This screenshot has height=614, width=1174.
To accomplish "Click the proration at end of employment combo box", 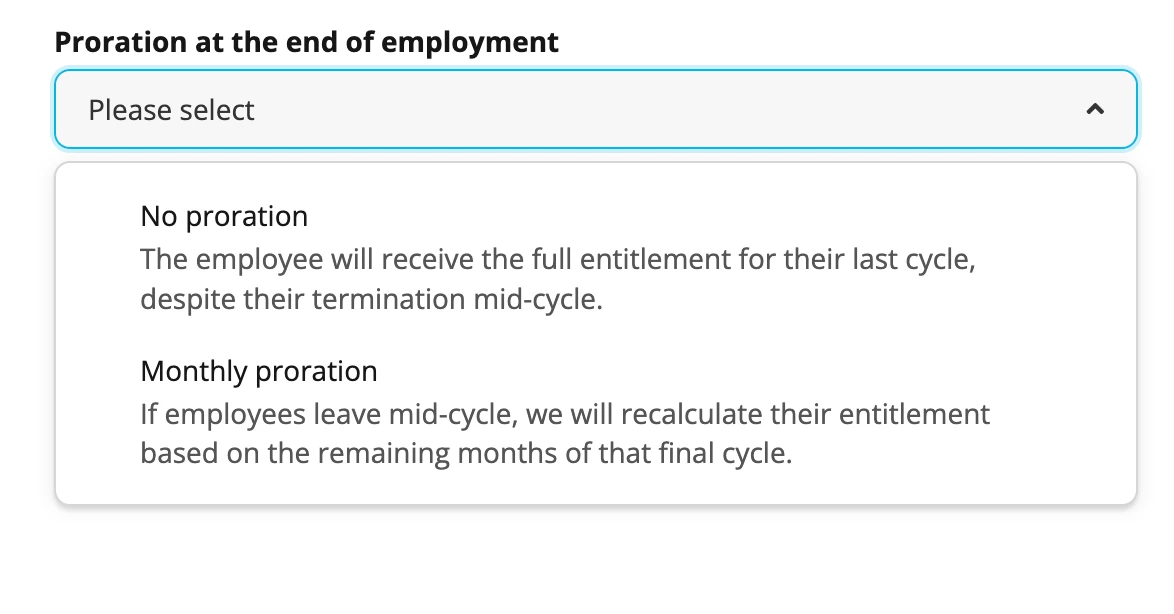I will click(x=596, y=109).
